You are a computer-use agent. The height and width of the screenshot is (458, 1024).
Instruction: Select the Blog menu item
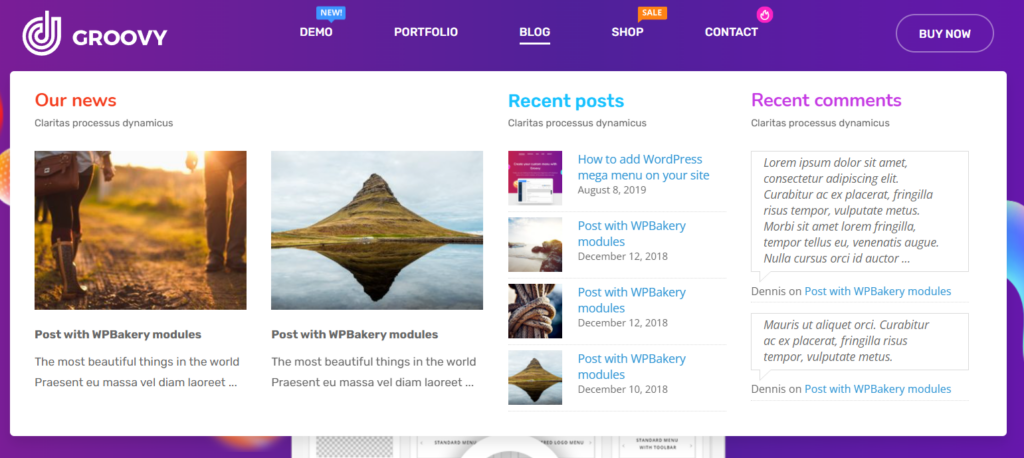pyautogui.click(x=535, y=33)
